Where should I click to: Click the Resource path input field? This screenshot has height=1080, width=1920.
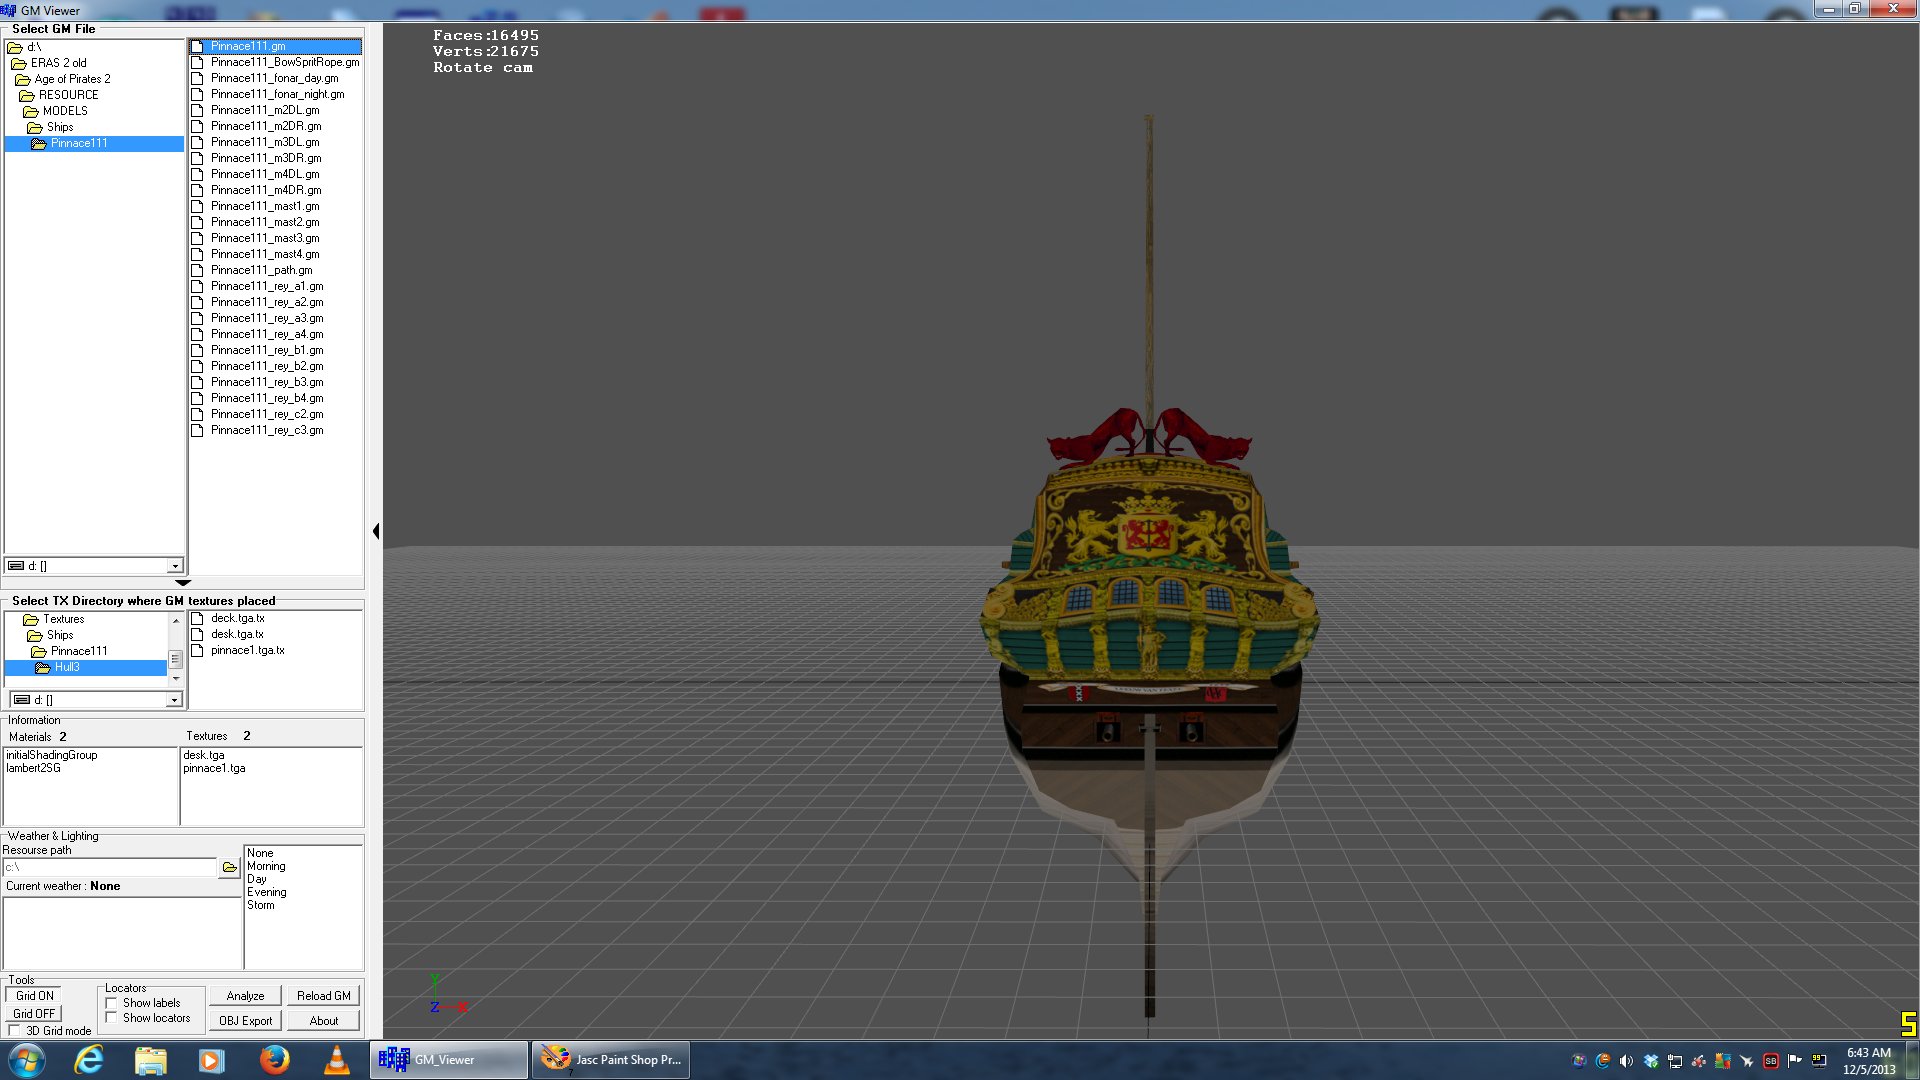click(x=110, y=867)
